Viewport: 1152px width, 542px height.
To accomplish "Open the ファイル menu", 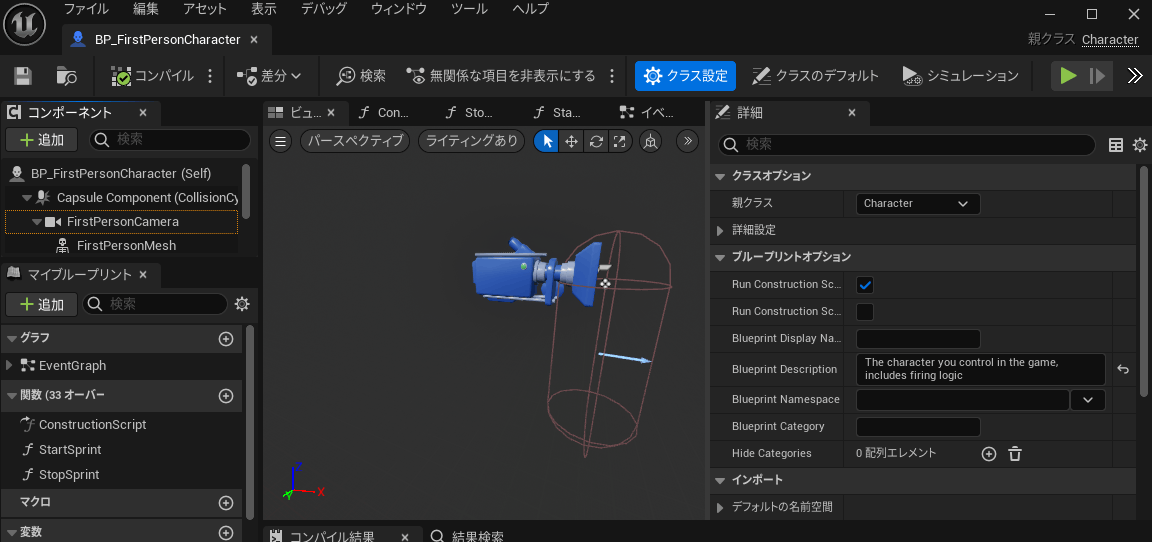I will coord(87,10).
